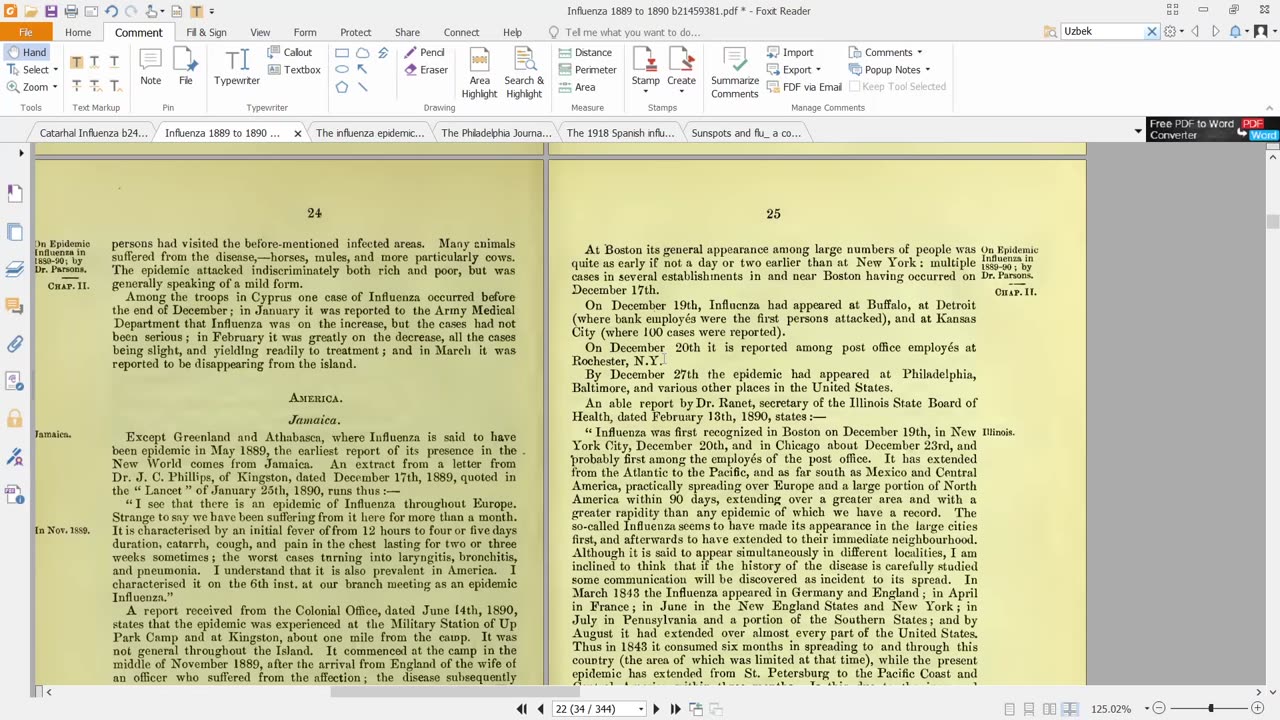1280x720 pixels.
Task: Open the Create stamp dropdown
Action: (681, 70)
